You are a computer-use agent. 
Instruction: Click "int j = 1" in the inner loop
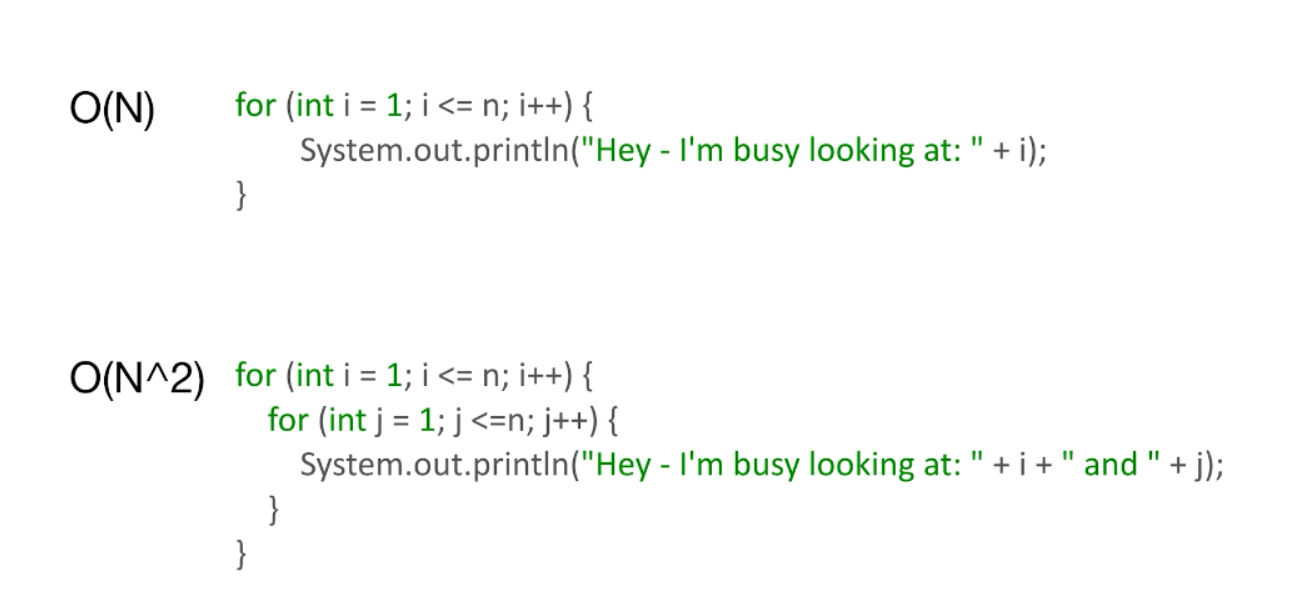[x=374, y=420]
